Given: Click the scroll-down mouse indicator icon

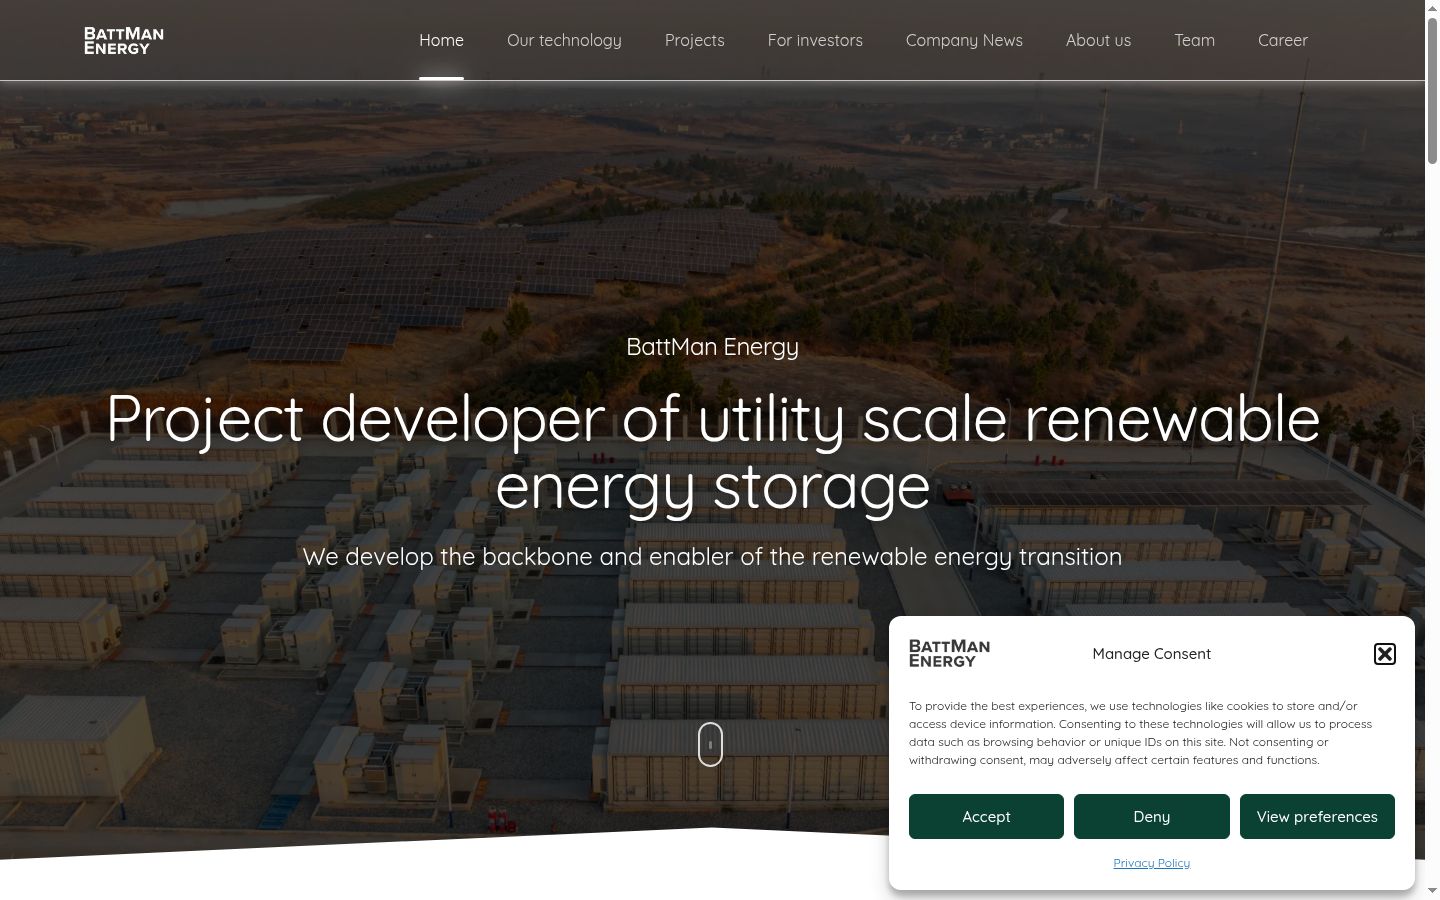Looking at the screenshot, I should click(710, 744).
